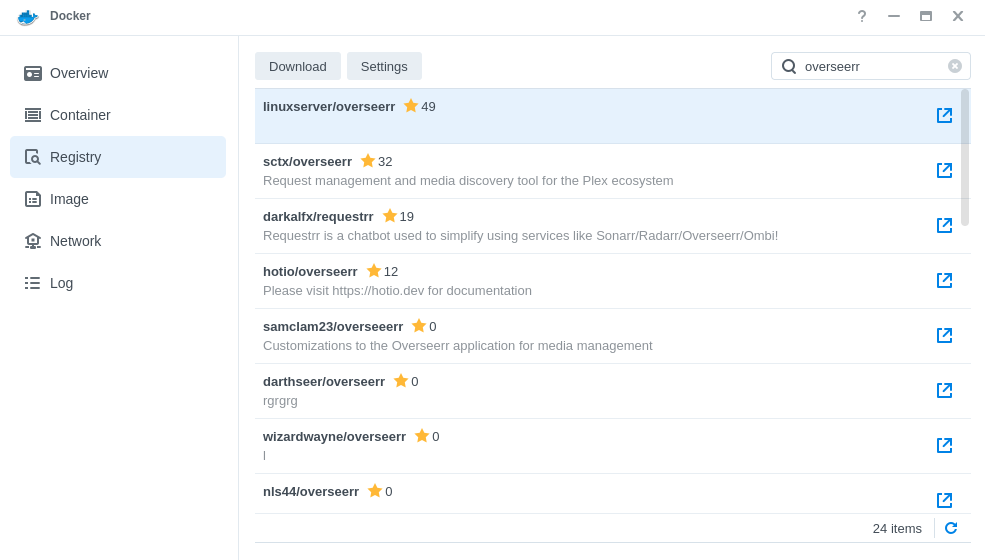Minimize the Docker window
This screenshot has width=985, height=560.
pyautogui.click(x=894, y=16)
